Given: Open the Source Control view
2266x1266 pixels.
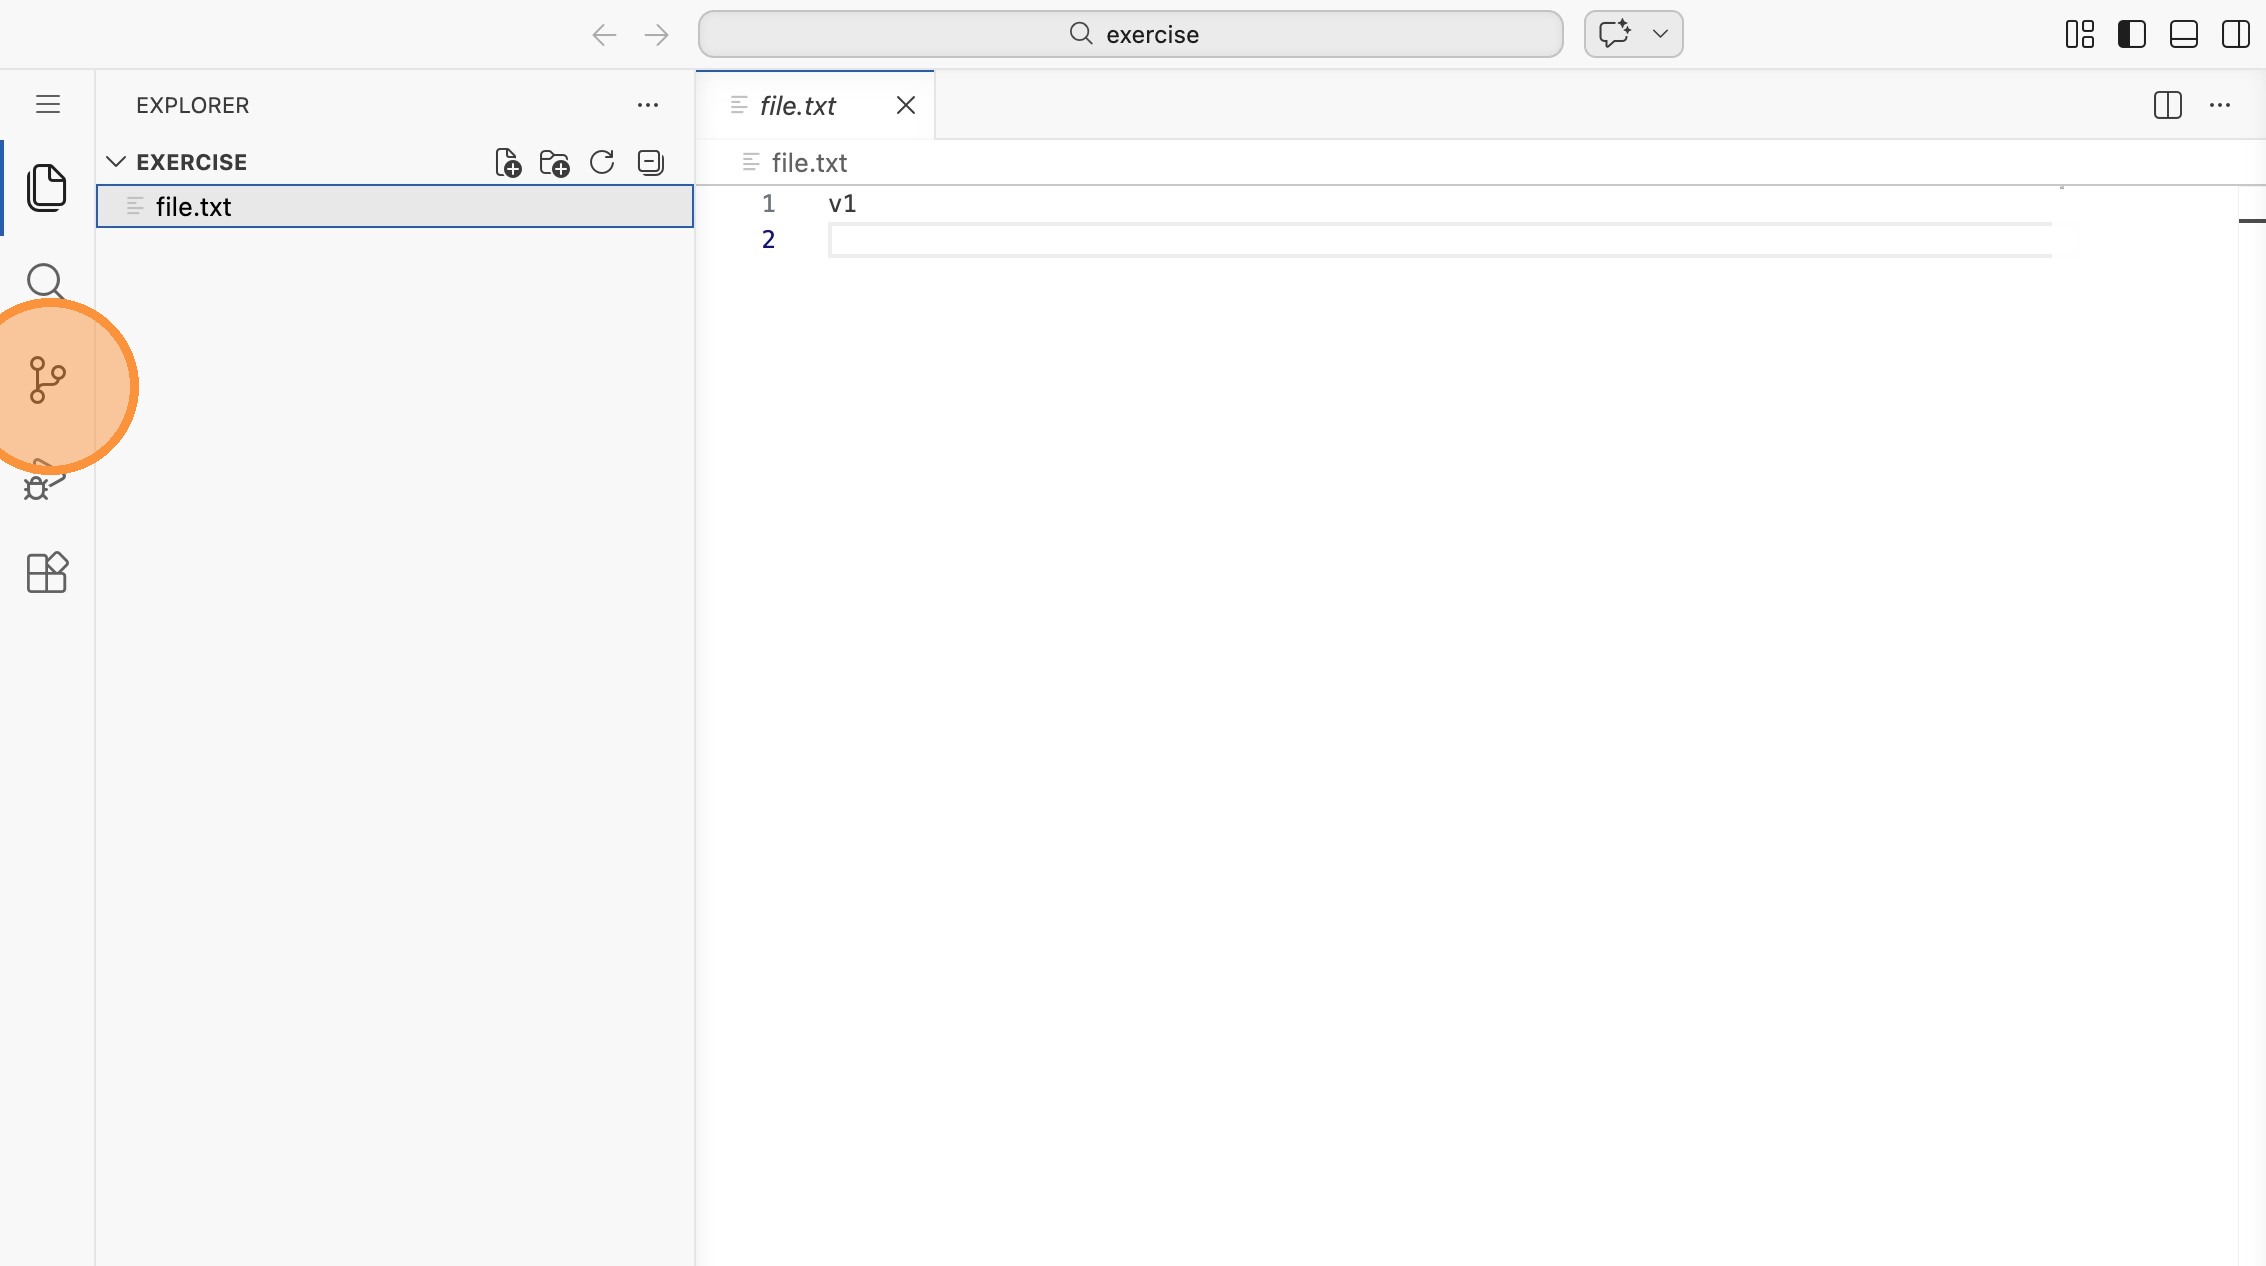Looking at the screenshot, I should click(x=47, y=380).
